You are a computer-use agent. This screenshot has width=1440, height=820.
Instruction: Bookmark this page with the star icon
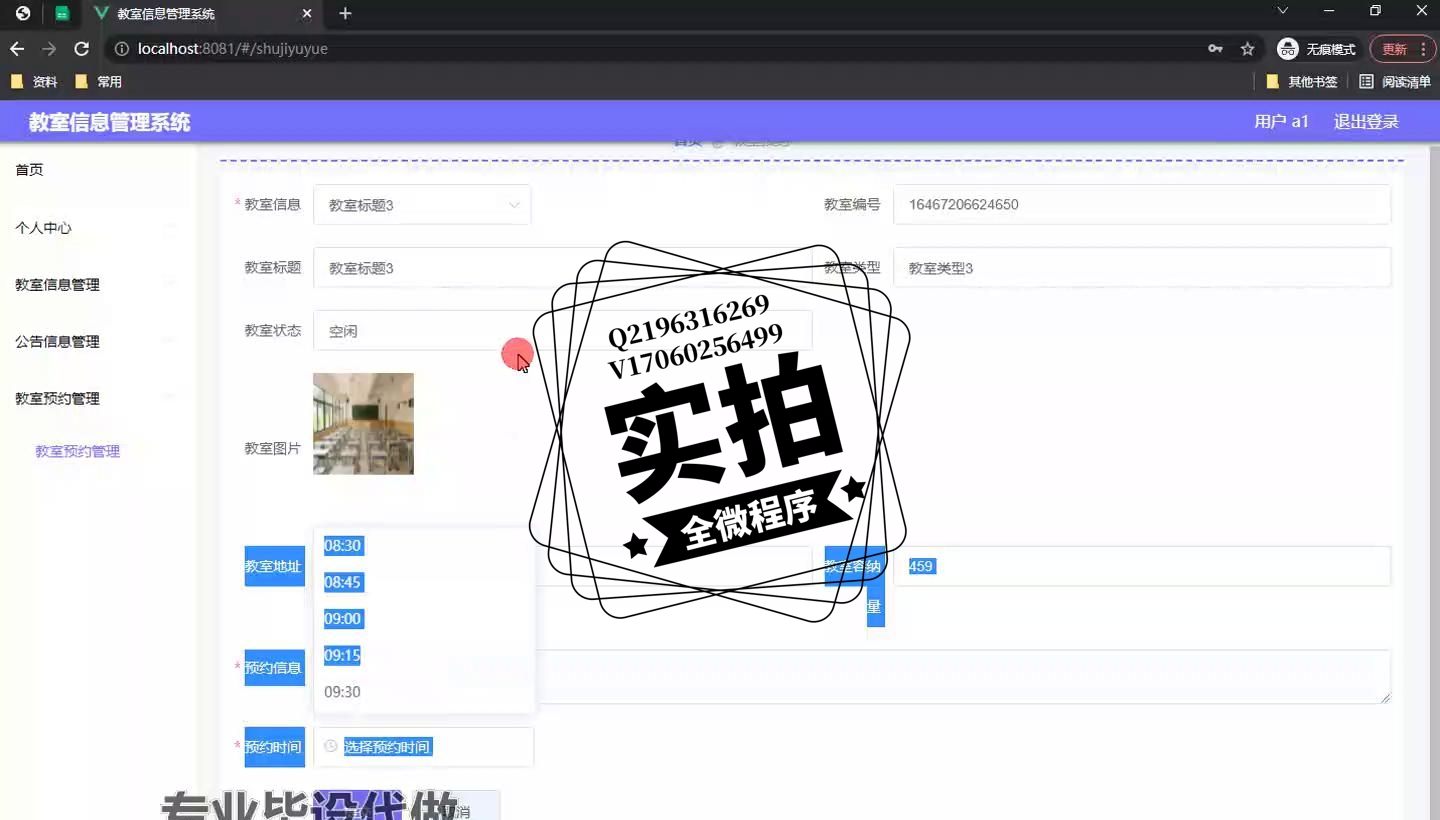click(1247, 49)
